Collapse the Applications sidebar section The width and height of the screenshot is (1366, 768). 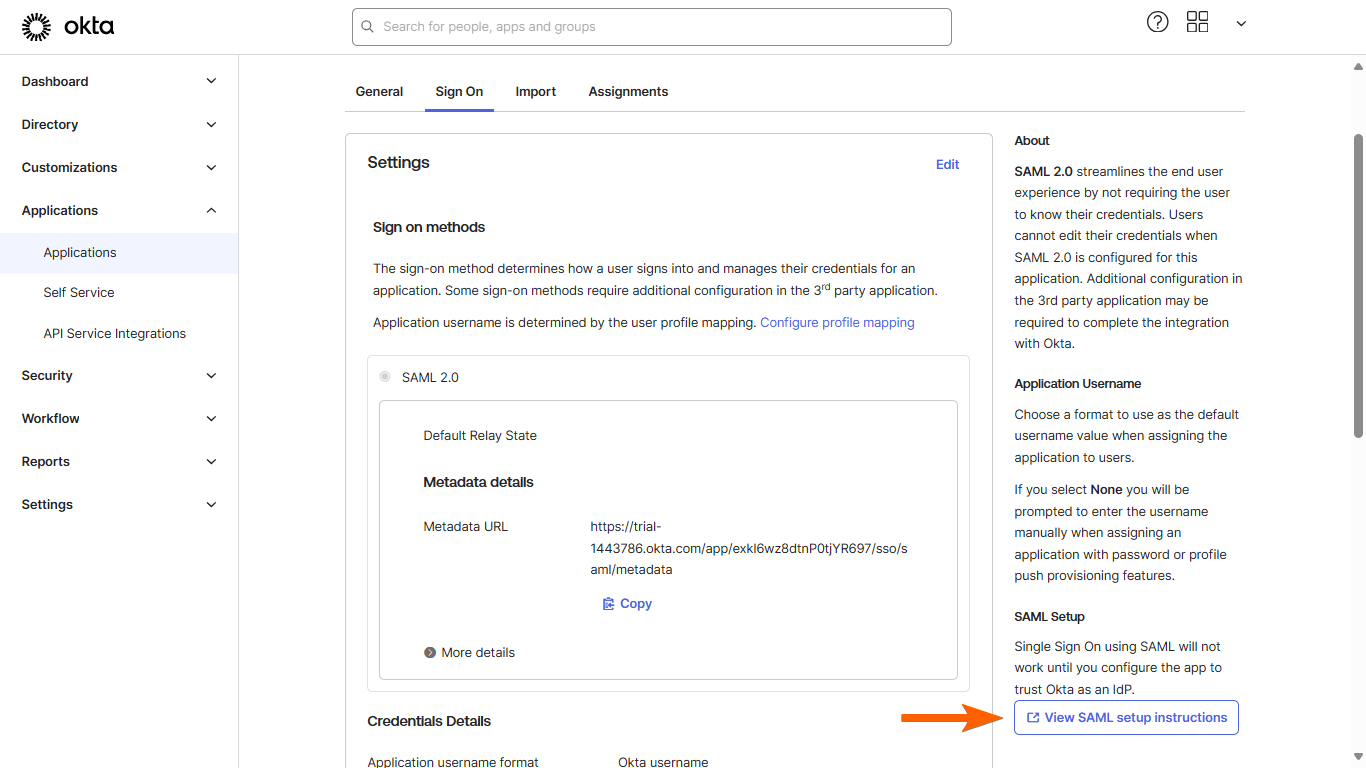tap(119, 210)
